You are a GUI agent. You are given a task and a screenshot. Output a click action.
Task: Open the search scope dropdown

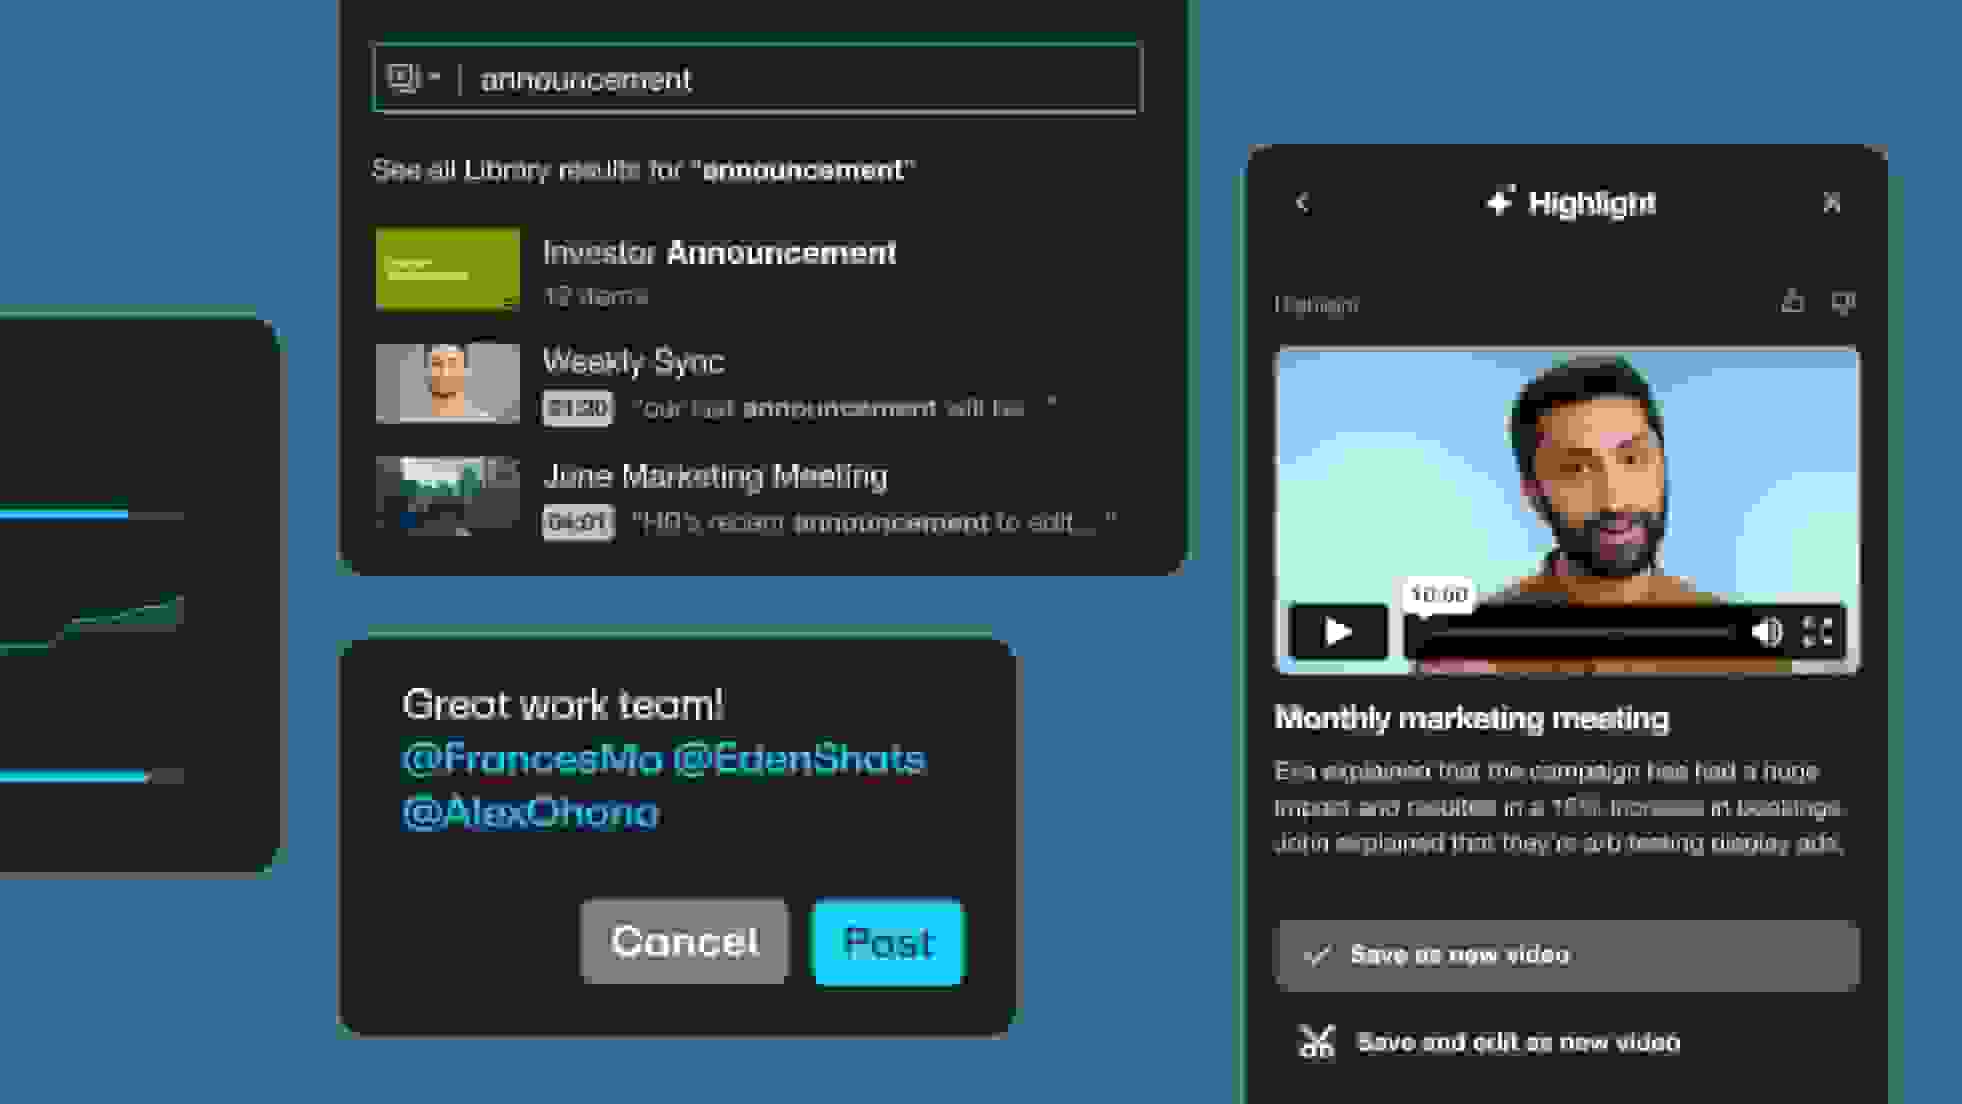click(x=414, y=78)
